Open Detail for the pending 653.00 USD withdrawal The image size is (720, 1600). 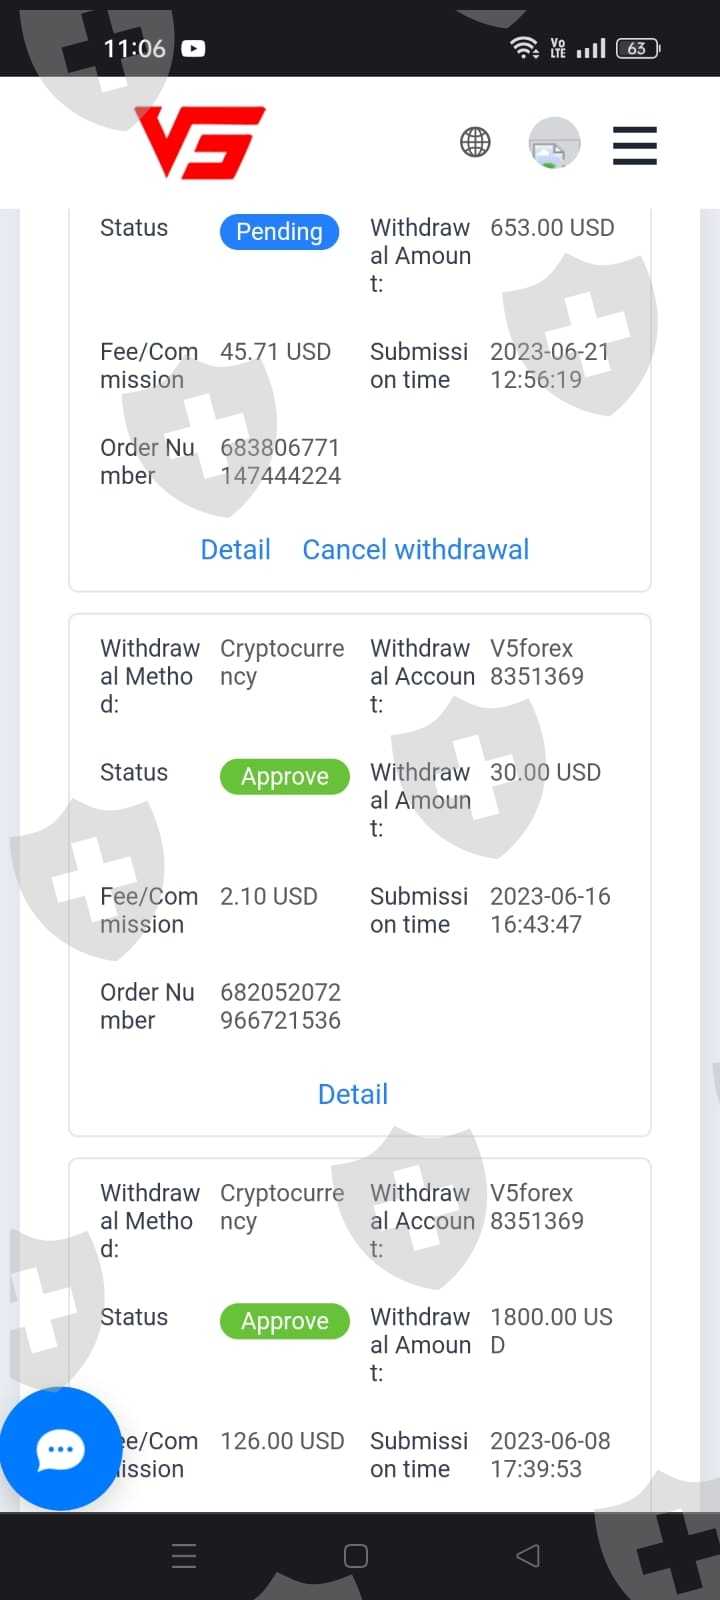point(236,549)
